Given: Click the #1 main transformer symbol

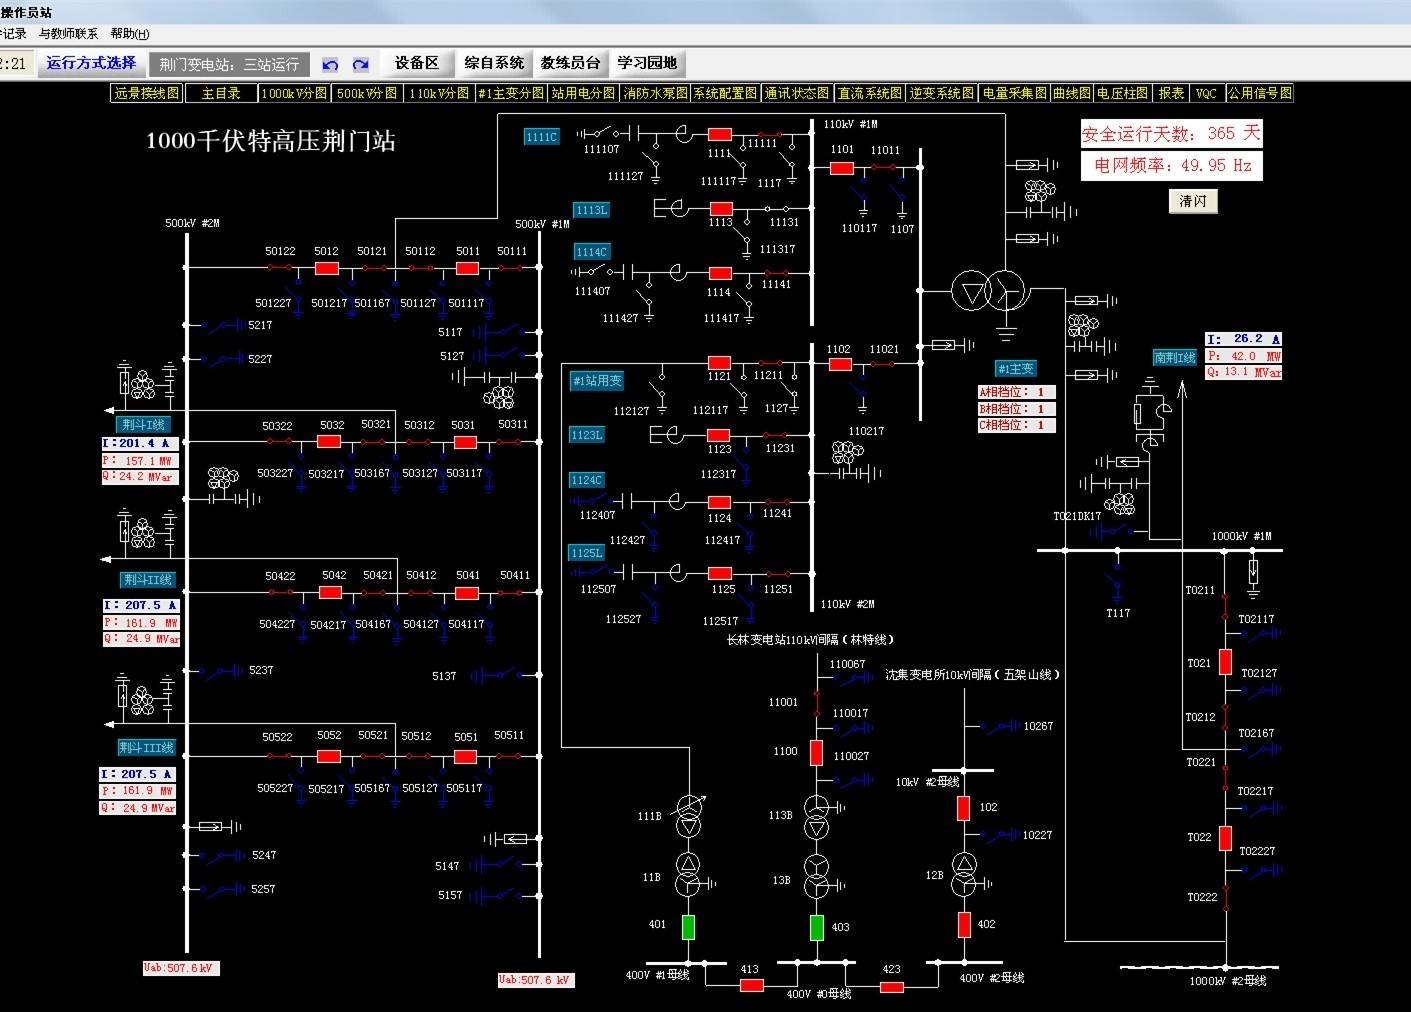Looking at the screenshot, I should (988, 291).
